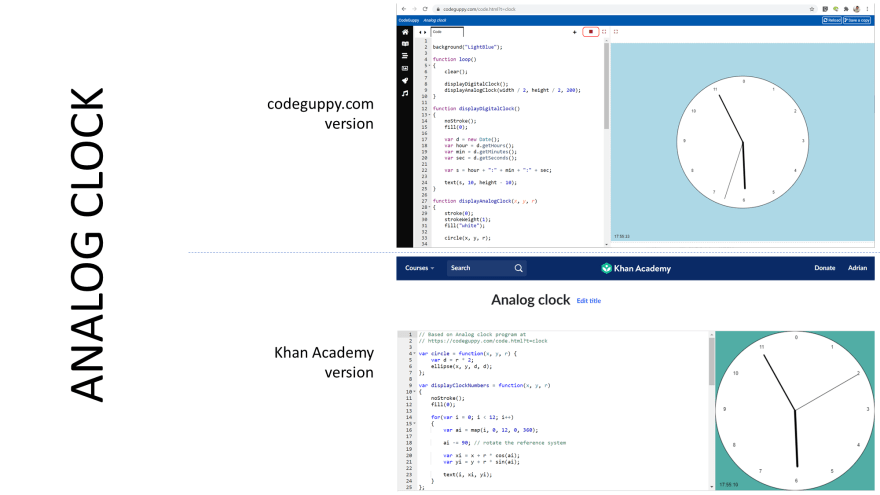Open the image backgrounds icon in codeguppy sidebar

tap(405, 68)
